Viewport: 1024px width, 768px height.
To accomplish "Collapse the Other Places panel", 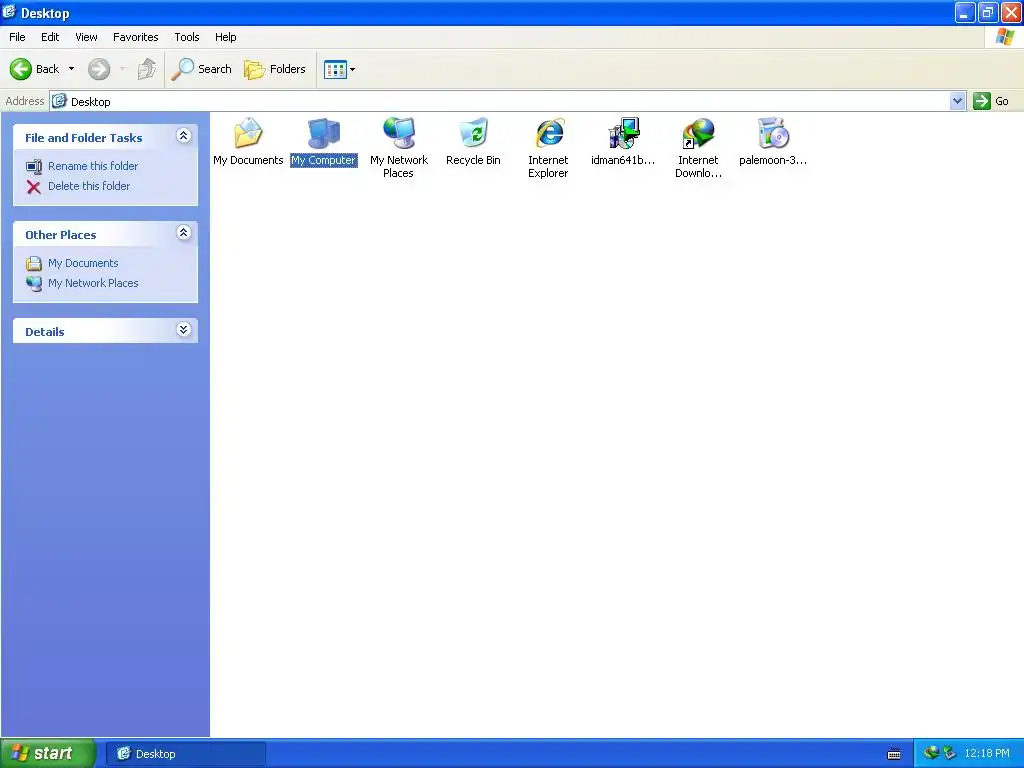I will point(184,233).
